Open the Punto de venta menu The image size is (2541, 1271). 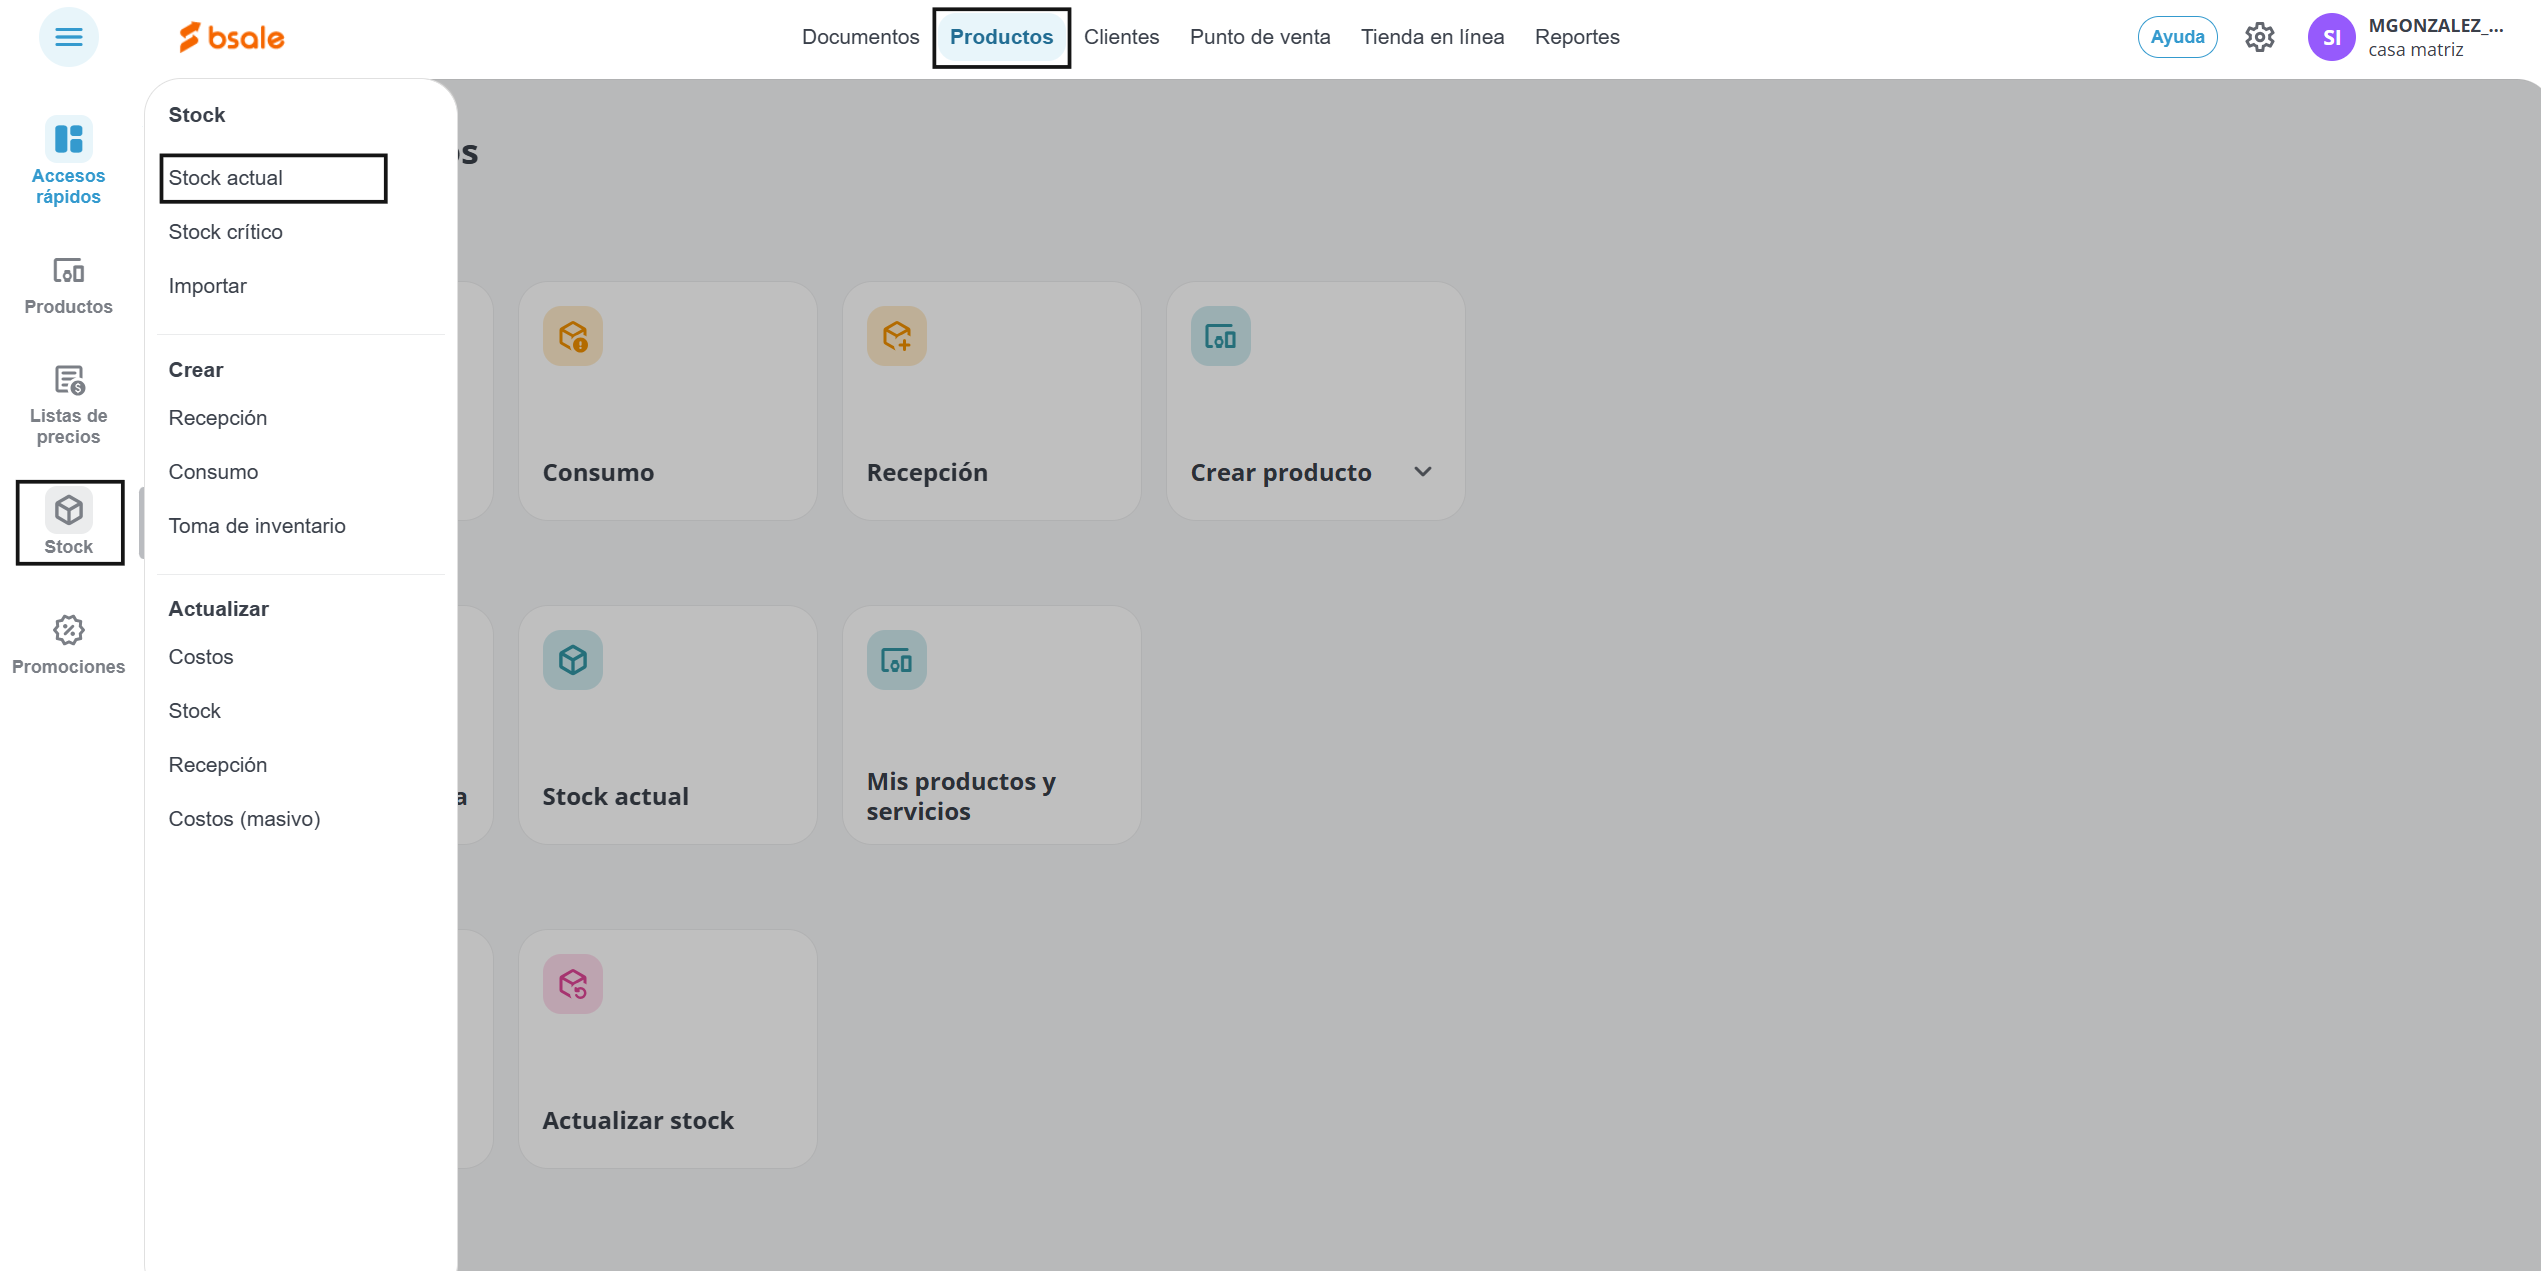coord(1259,37)
